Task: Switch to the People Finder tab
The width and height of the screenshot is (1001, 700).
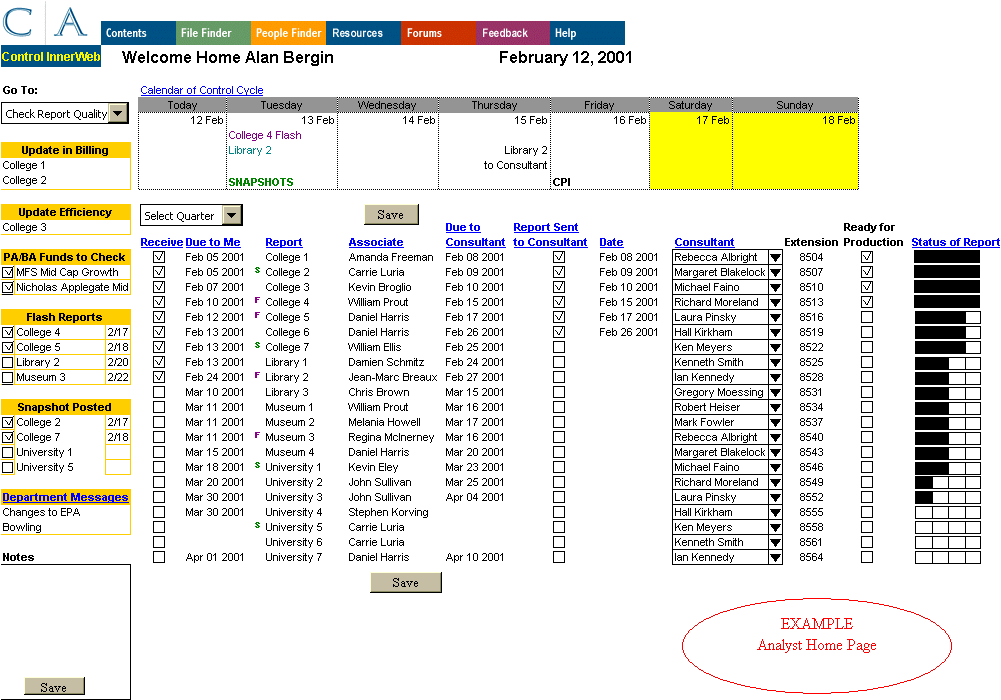Action: pyautogui.click(x=289, y=33)
